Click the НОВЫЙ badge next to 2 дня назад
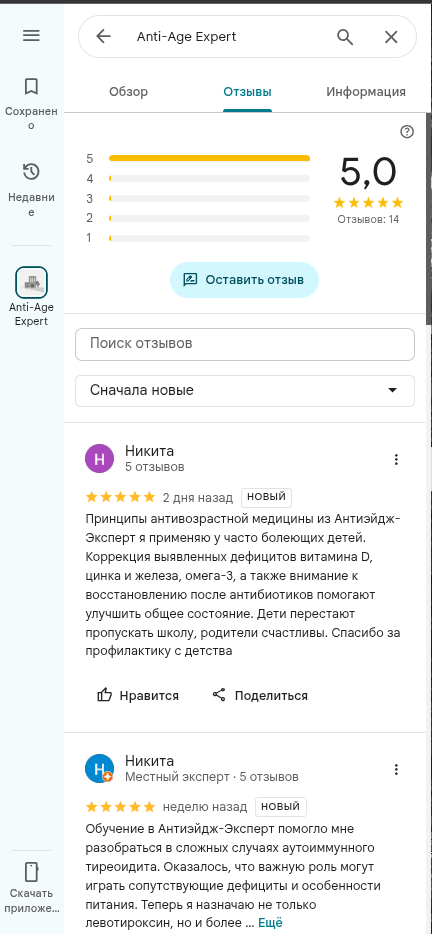The width and height of the screenshot is (432, 934). 266,497
